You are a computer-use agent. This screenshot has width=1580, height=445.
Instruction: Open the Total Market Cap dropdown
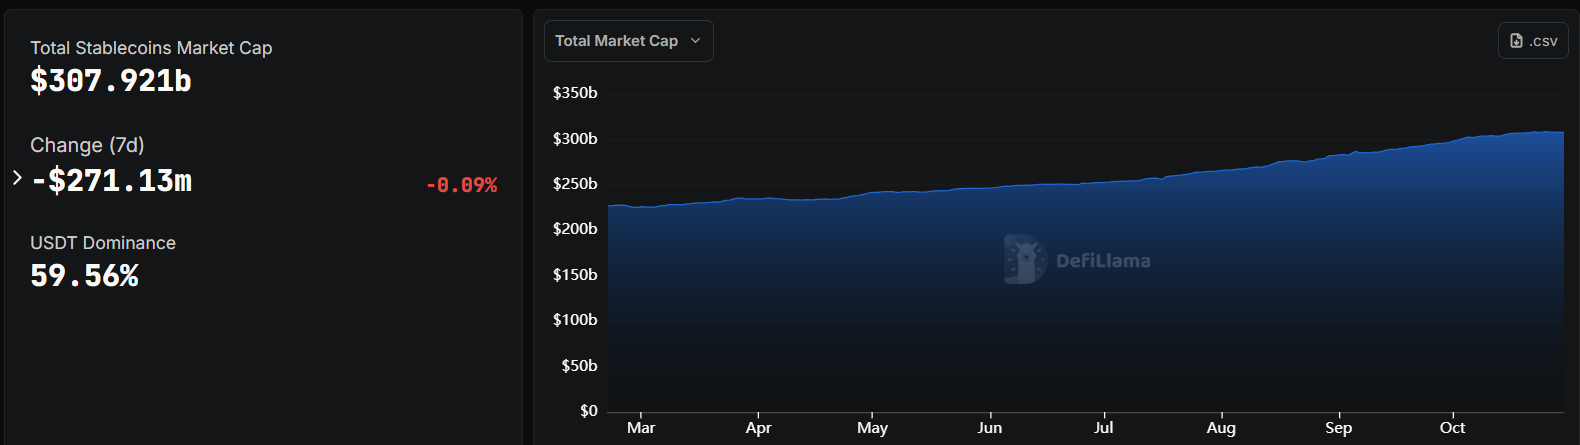628,41
